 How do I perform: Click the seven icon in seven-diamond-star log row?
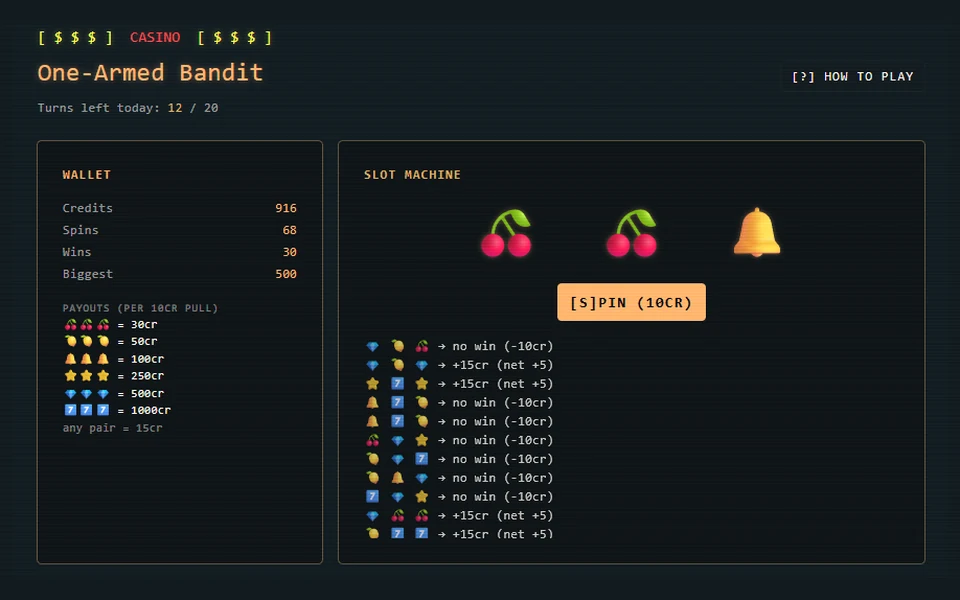point(372,497)
